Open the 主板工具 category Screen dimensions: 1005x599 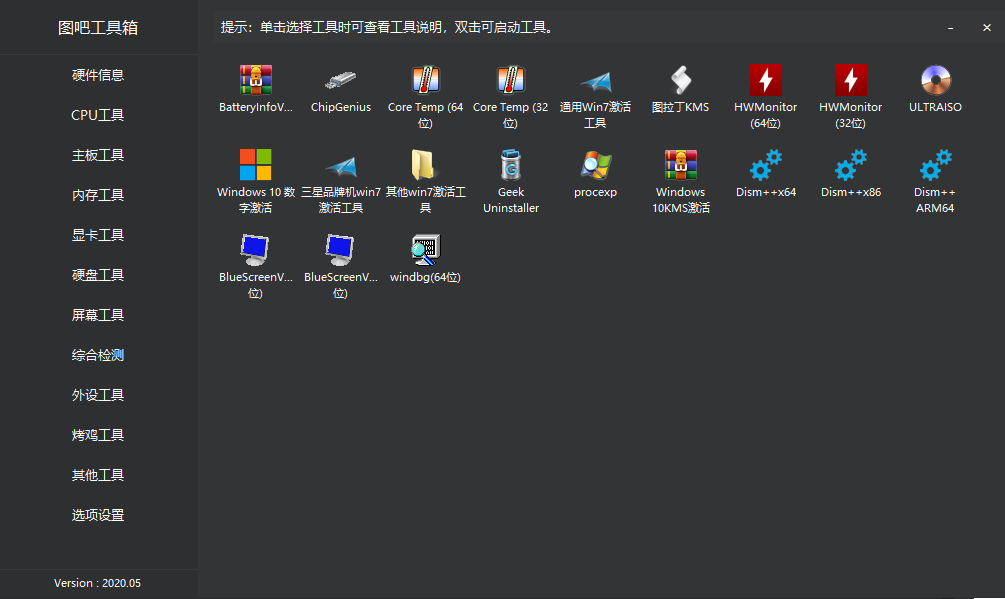(x=98, y=155)
